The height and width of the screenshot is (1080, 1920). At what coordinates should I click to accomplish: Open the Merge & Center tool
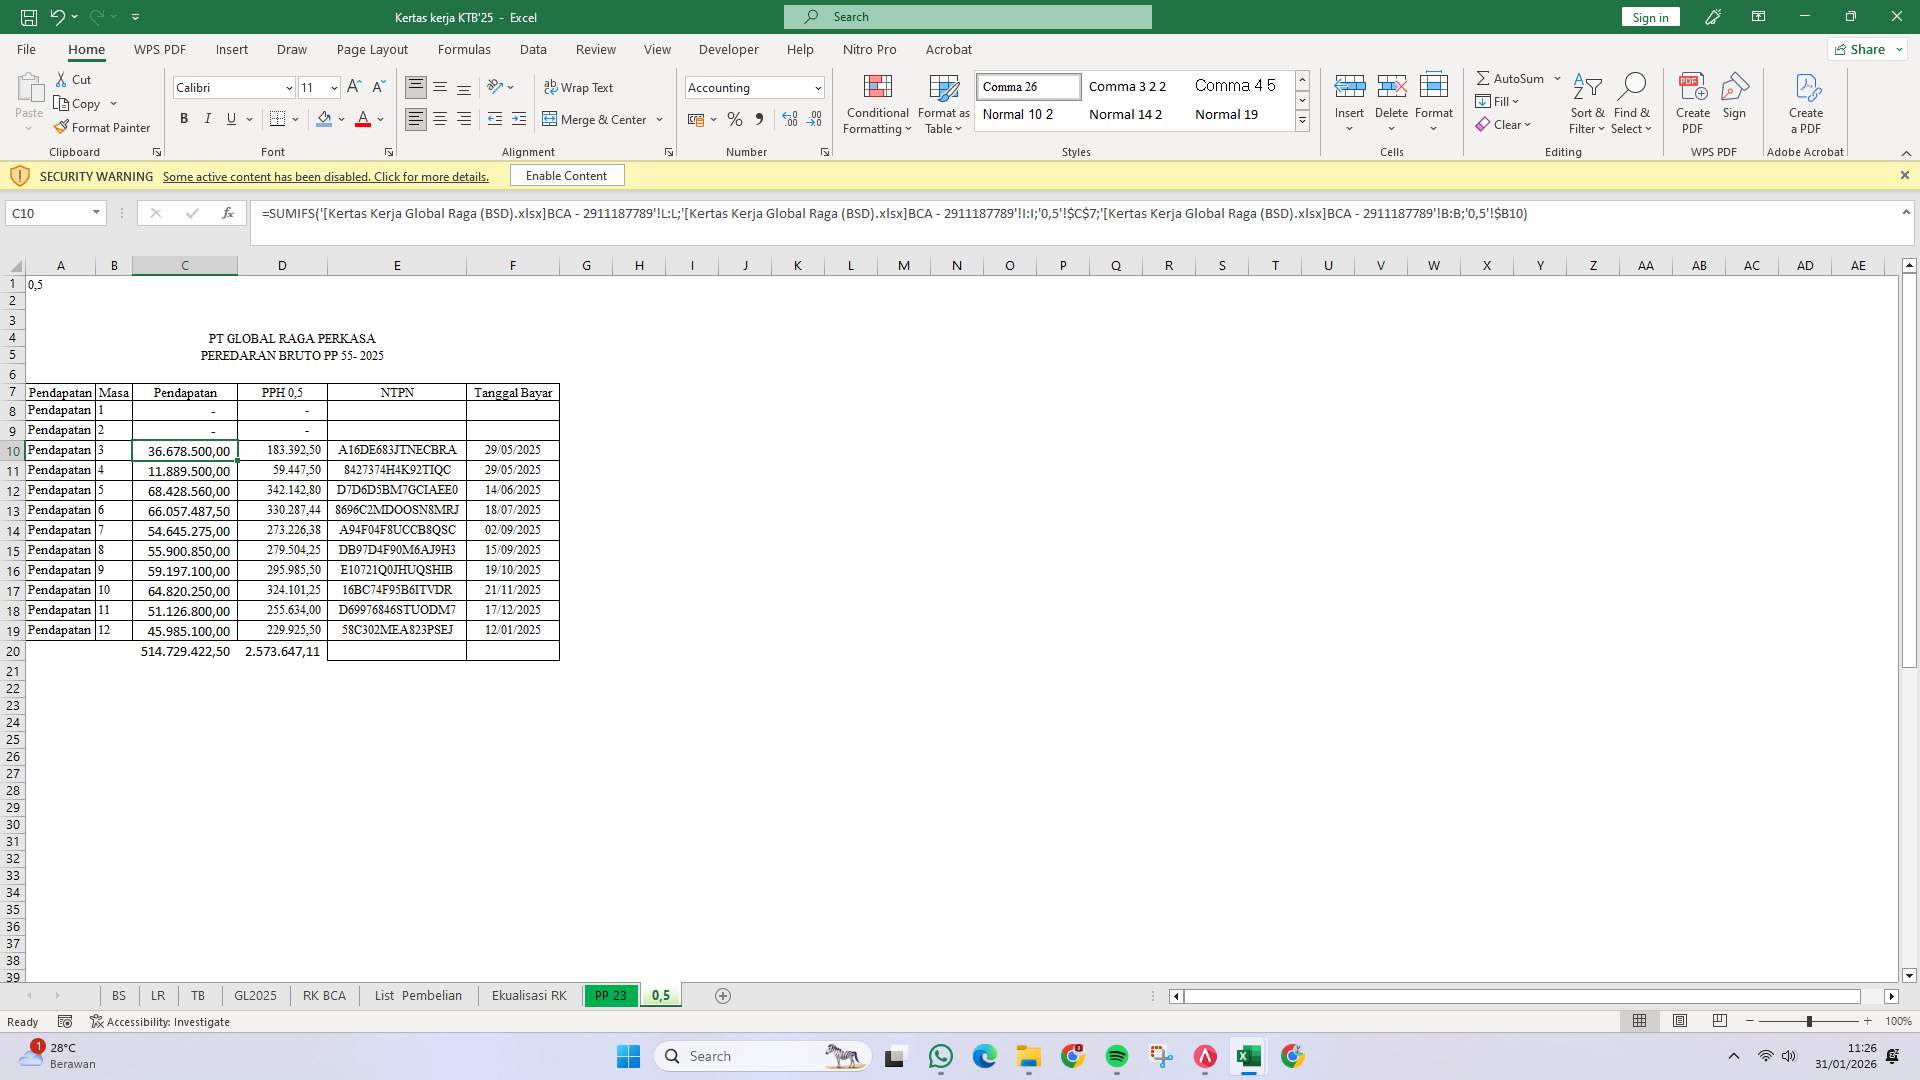pos(596,119)
